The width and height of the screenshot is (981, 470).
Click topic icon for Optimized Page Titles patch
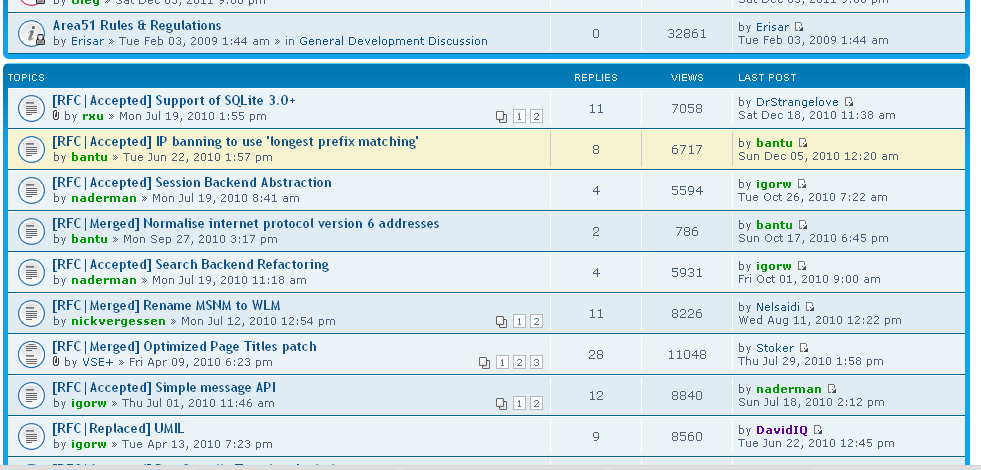coord(31,354)
